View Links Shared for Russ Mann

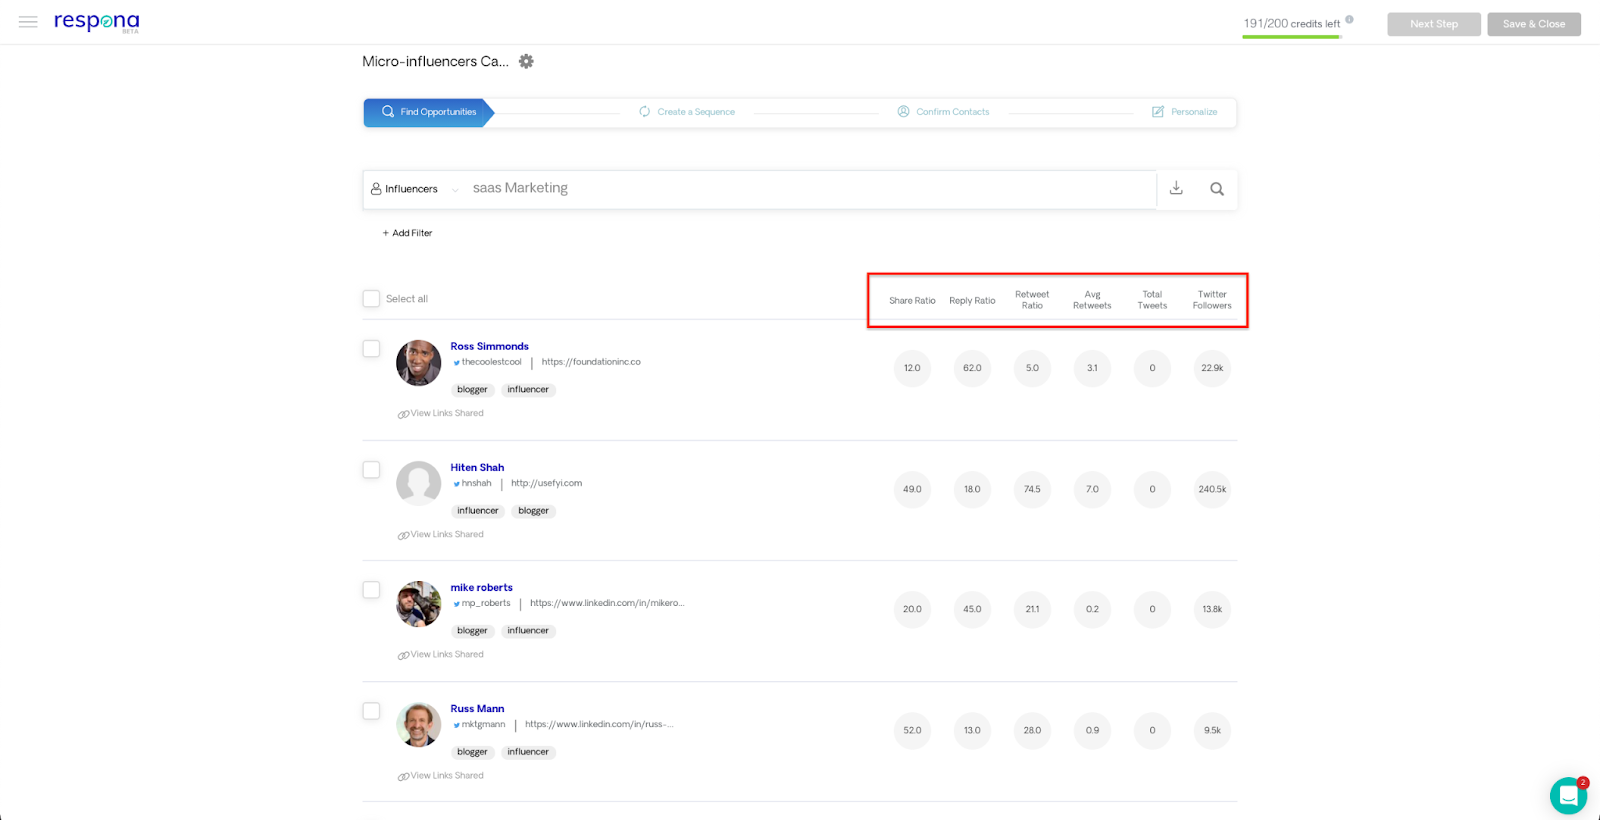441,775
